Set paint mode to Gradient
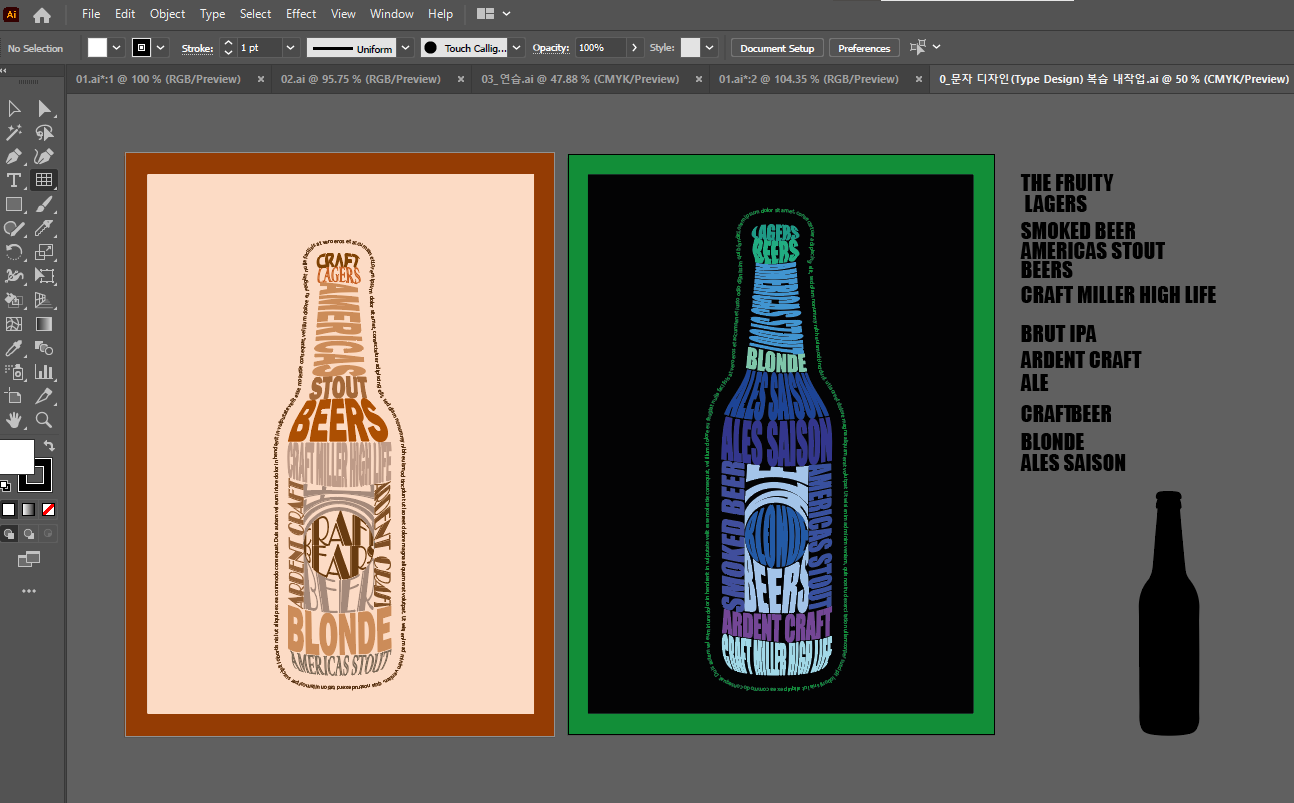The image size is (1294, 803). (x=28, y=510)
